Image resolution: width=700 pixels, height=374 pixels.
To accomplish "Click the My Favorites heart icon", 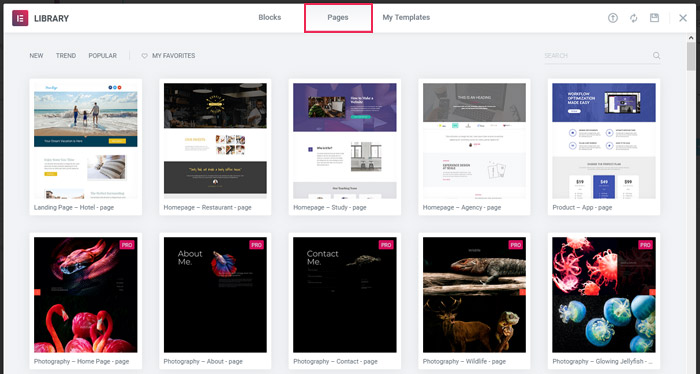I will [x=145, y=56].
